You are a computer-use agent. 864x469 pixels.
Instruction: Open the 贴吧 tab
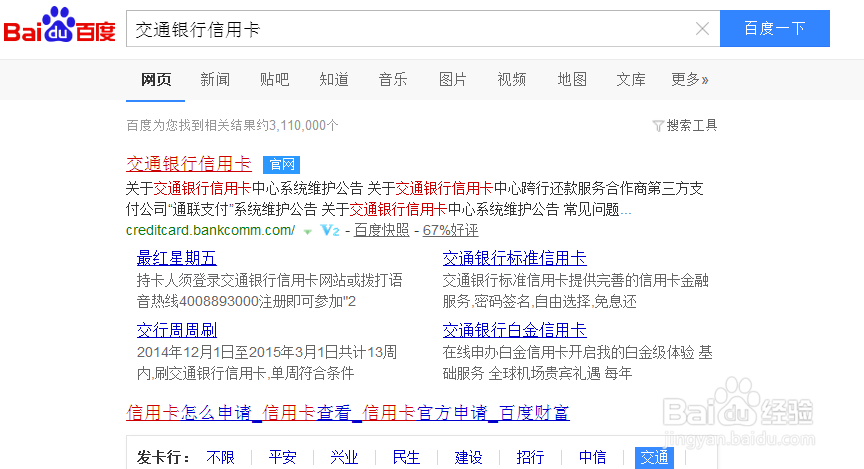pos(274,80)
